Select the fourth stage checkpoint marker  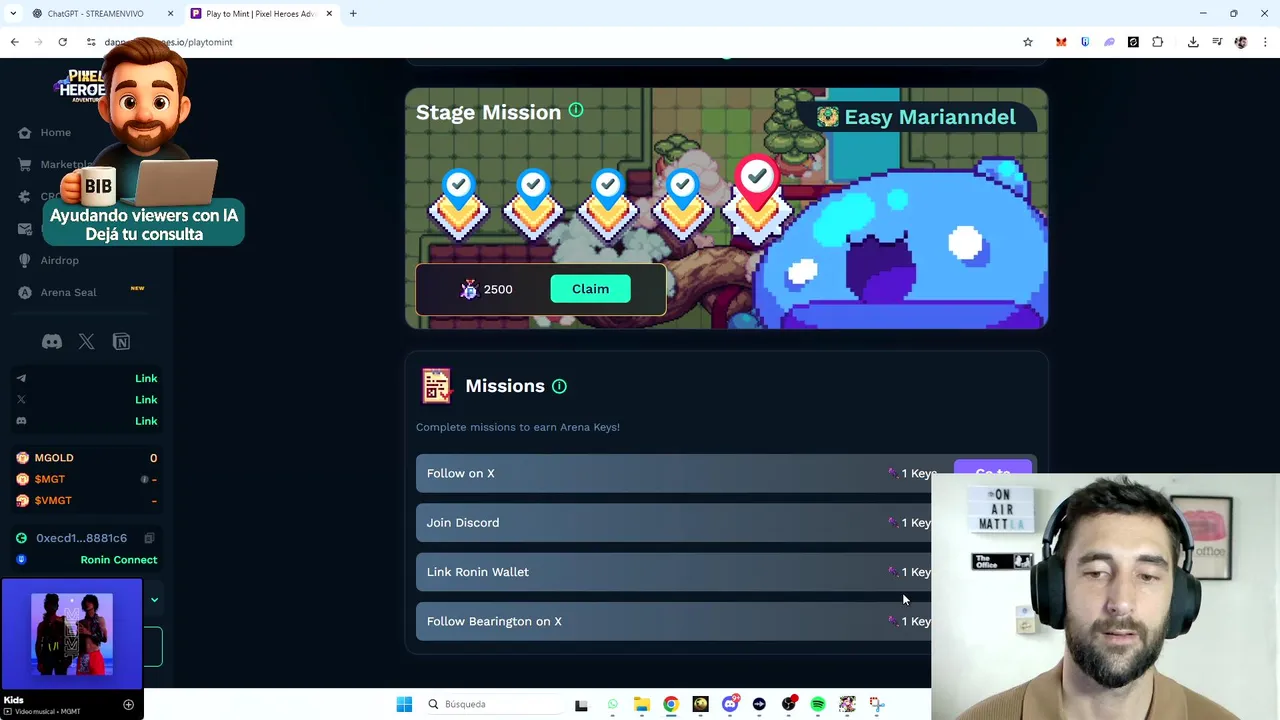point(683,203)
